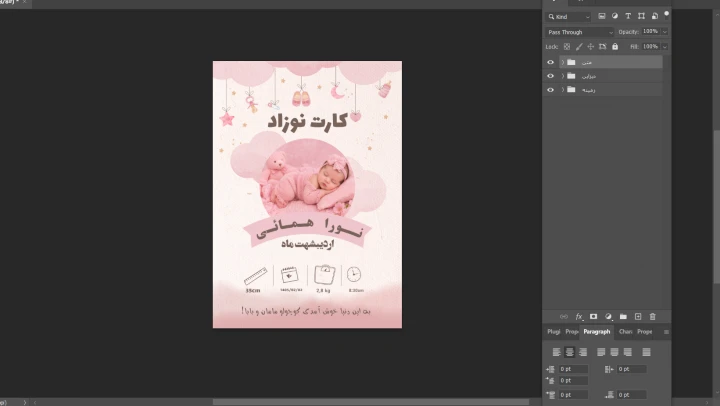Image resolution: width=720 pixels, height=406 pixels.
Task: Click the Opacity 100% value field
Action: [651, 32]
